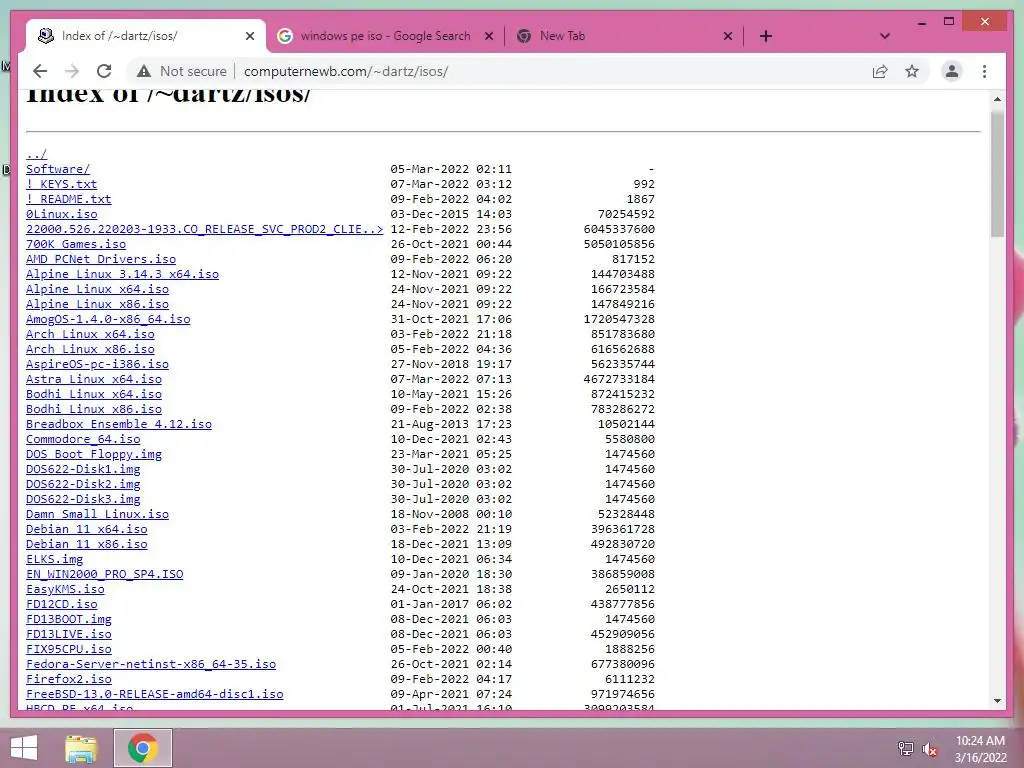The width and height of the screenshot is (1024, 768).
Task: Click the Arch_Linux_x64.iso link
Action: coord(90,334)
